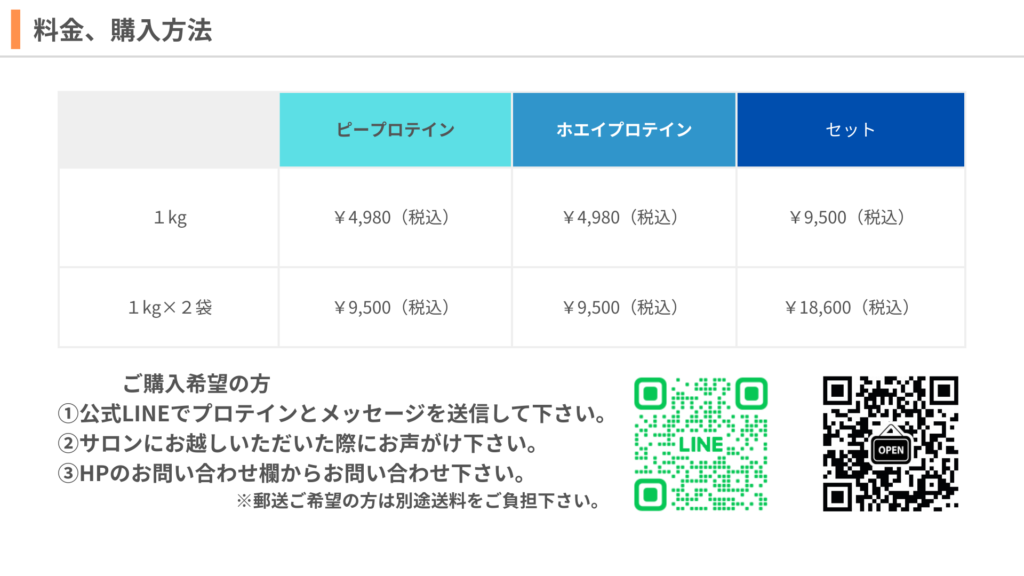Screen dimensions: 1024x576
Task: Select the ホエイプロテイン column header
Action: pyautogui.click(x=624, y=130)
